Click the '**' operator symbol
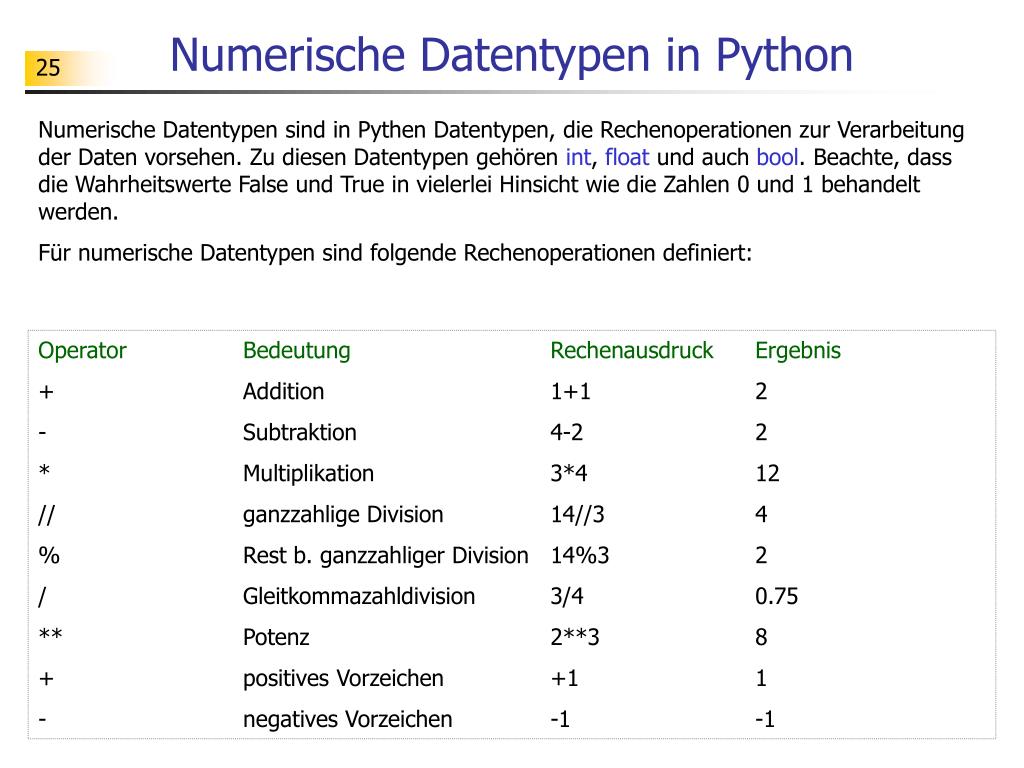Screen dimensions: 1024x768 coord(50,634)
